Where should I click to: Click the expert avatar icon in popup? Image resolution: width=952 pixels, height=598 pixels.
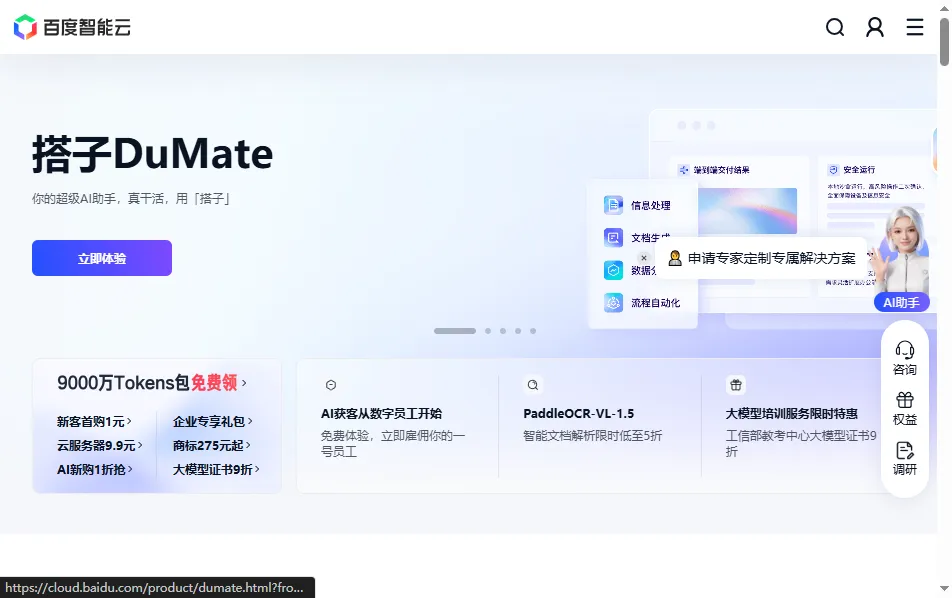click(x=675, y=258)
